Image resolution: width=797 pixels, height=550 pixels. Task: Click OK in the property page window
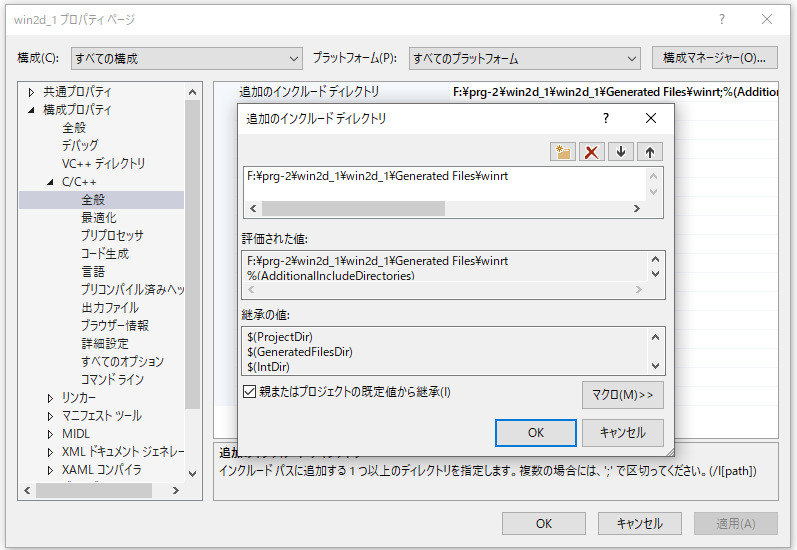(544, 524)
